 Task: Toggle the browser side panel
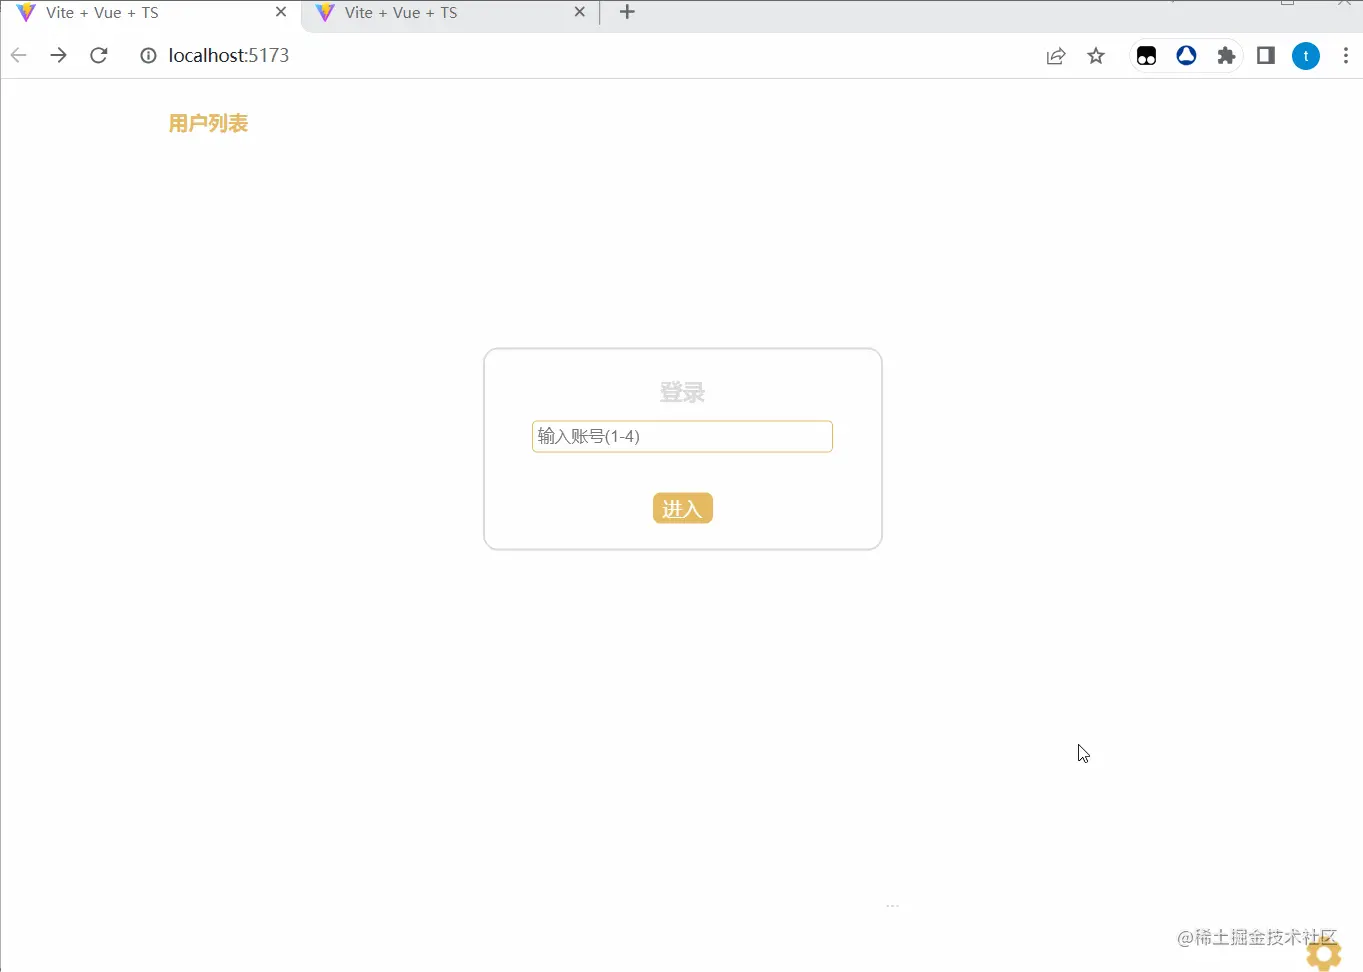[x=1266, y=56]
